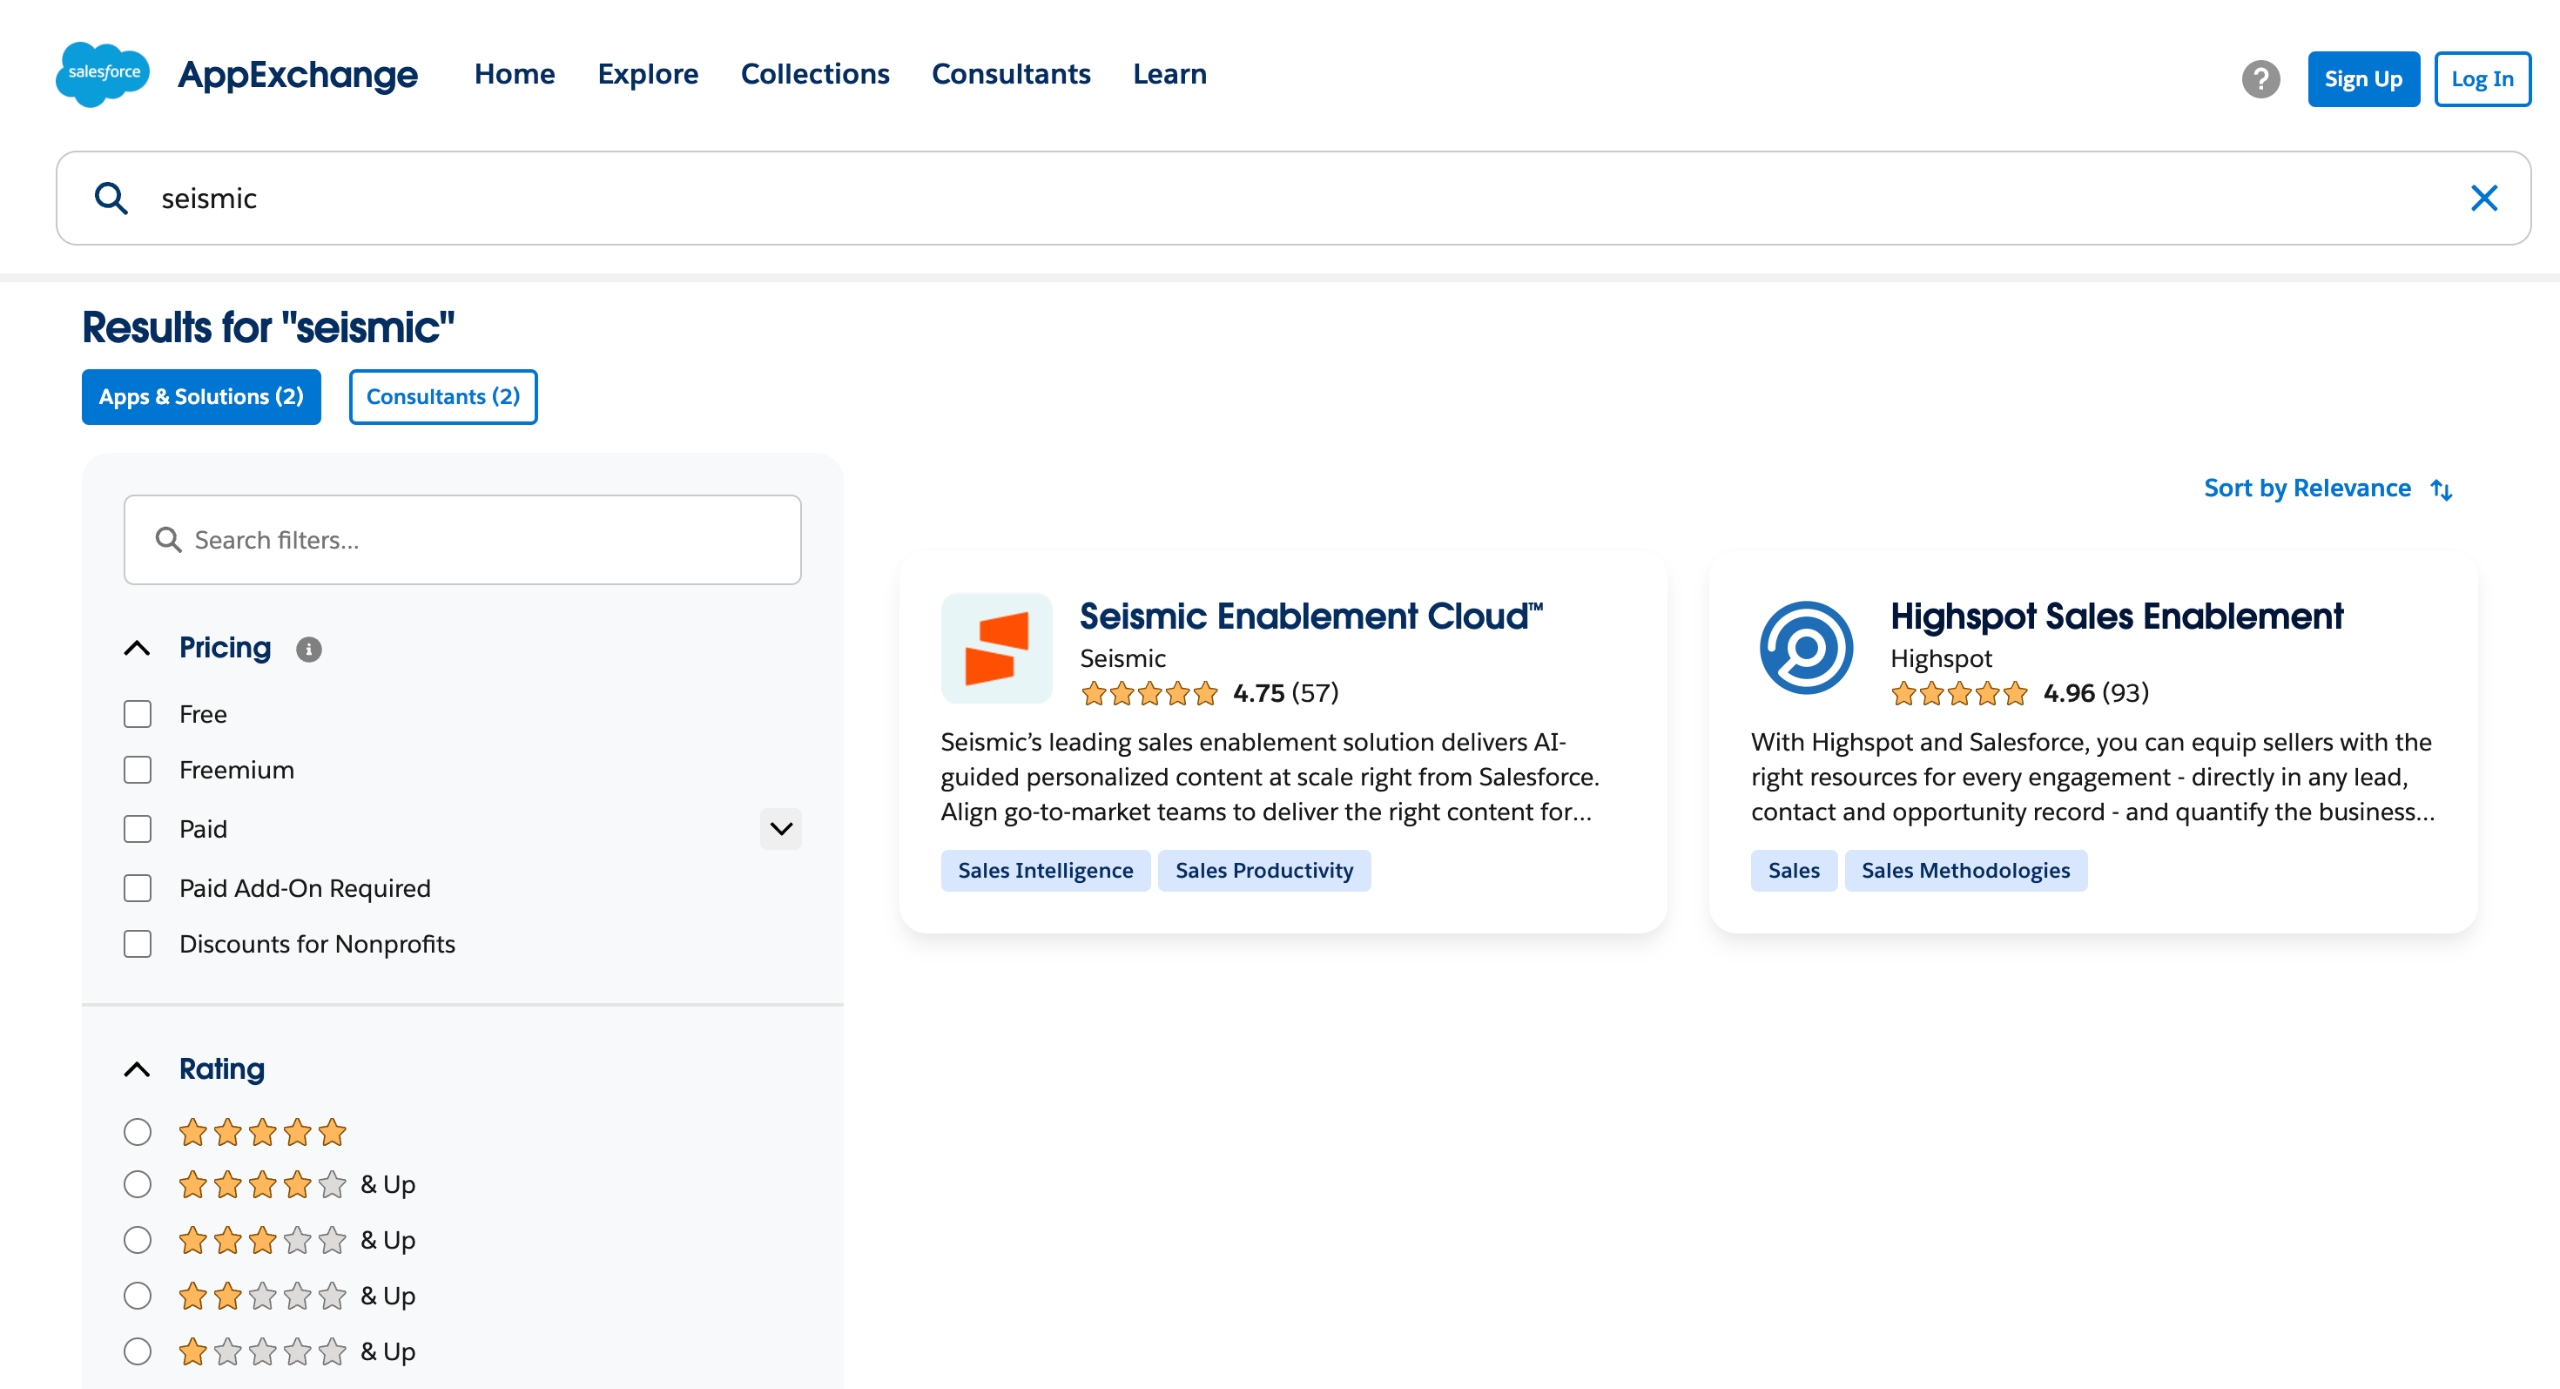
Task: Click the Log In button
Action: coord(2482,79)
